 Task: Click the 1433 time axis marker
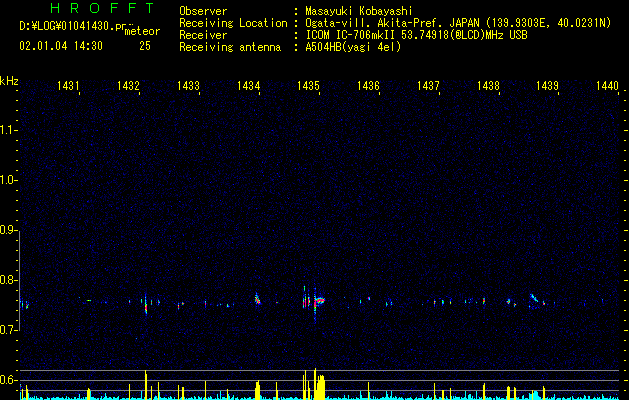(x=188, y=85)
